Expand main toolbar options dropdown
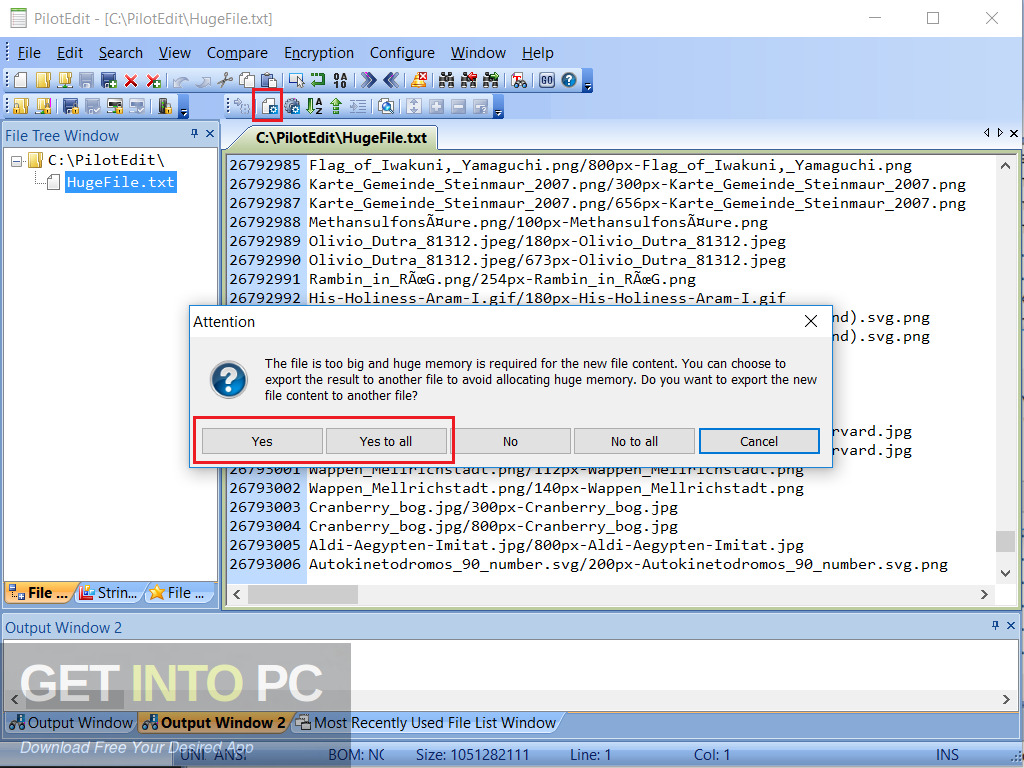Viewport: 1024px width, 768px height. [x=587, y=81]
